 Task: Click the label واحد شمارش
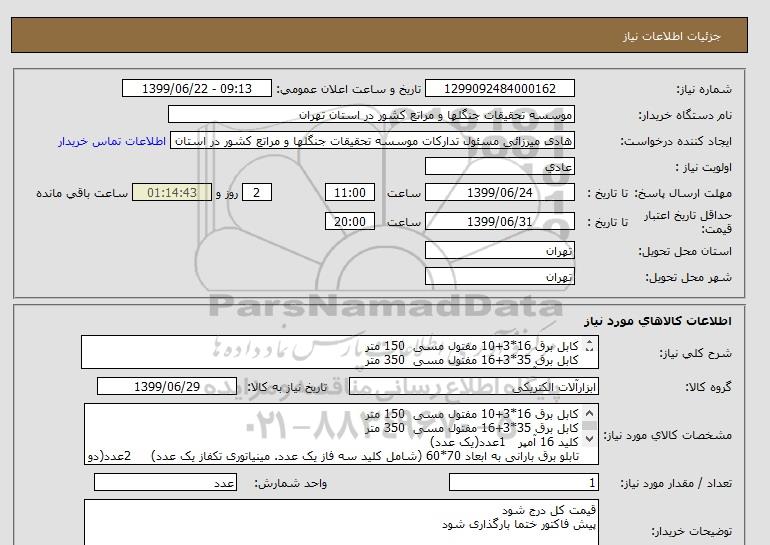tap(290, 484)
